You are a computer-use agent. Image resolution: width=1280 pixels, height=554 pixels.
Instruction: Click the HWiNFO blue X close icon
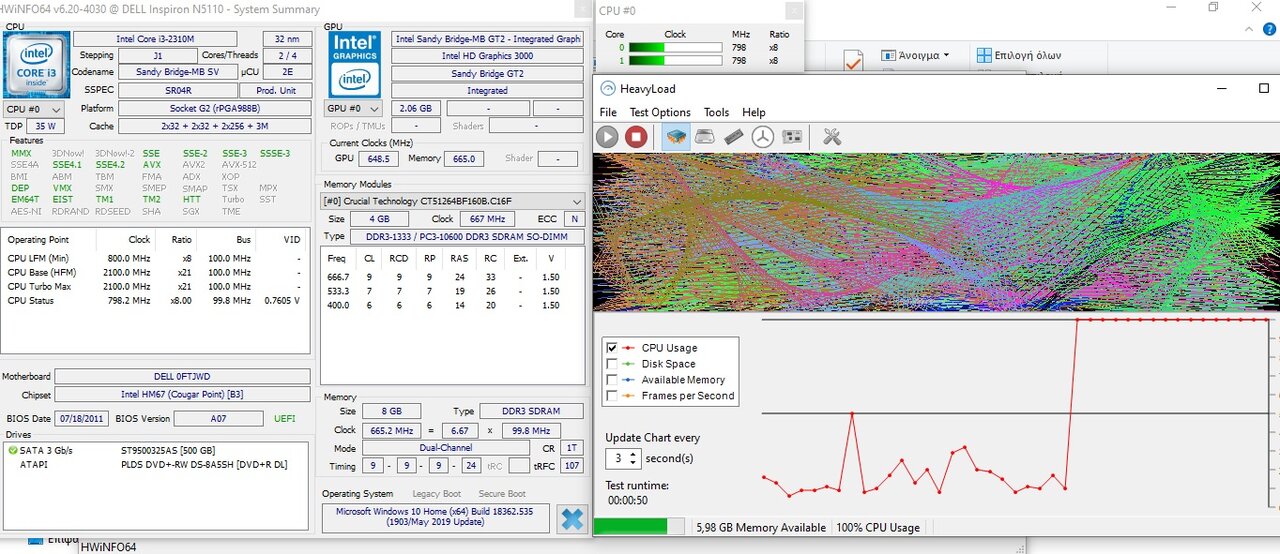[x=572, y=519]
